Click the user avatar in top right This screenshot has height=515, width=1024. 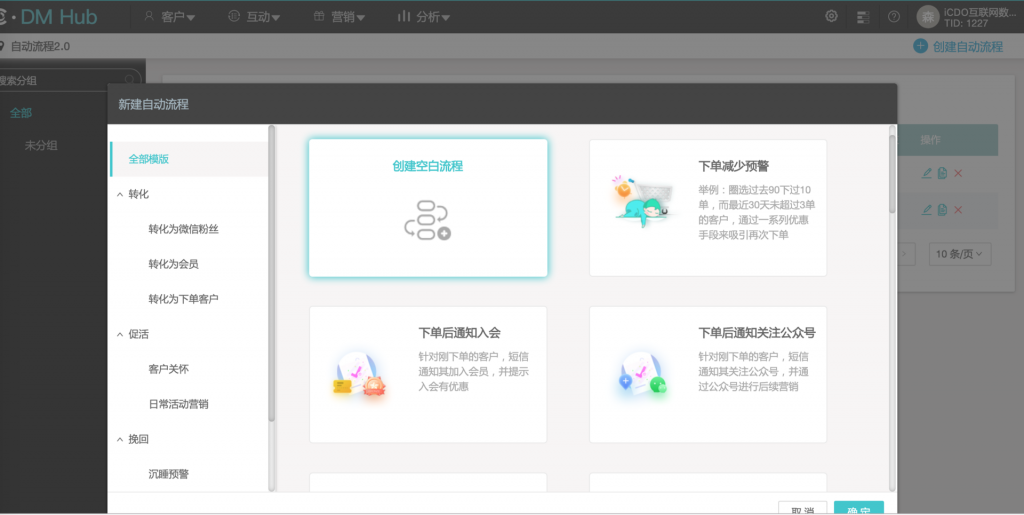(928, 16)
